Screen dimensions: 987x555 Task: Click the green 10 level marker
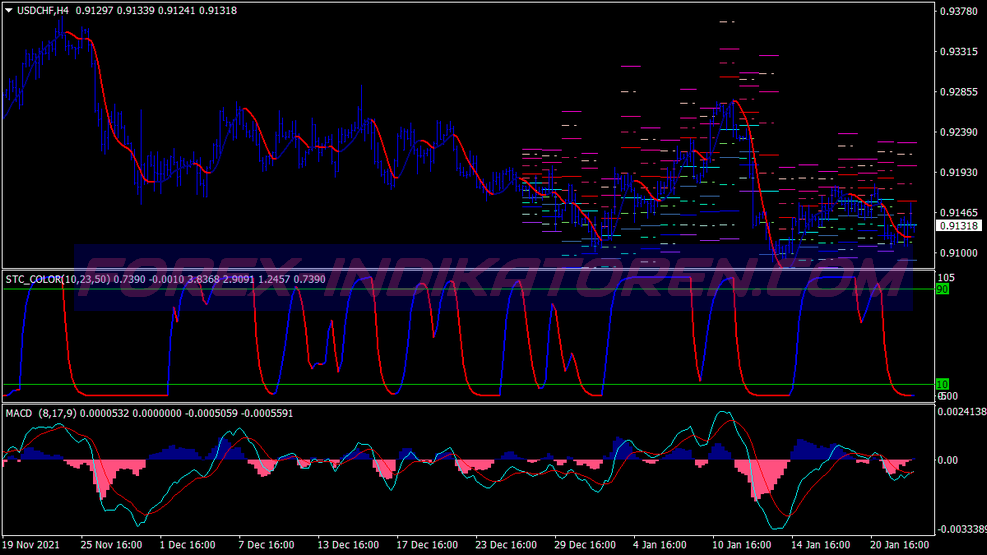[941, 384]
